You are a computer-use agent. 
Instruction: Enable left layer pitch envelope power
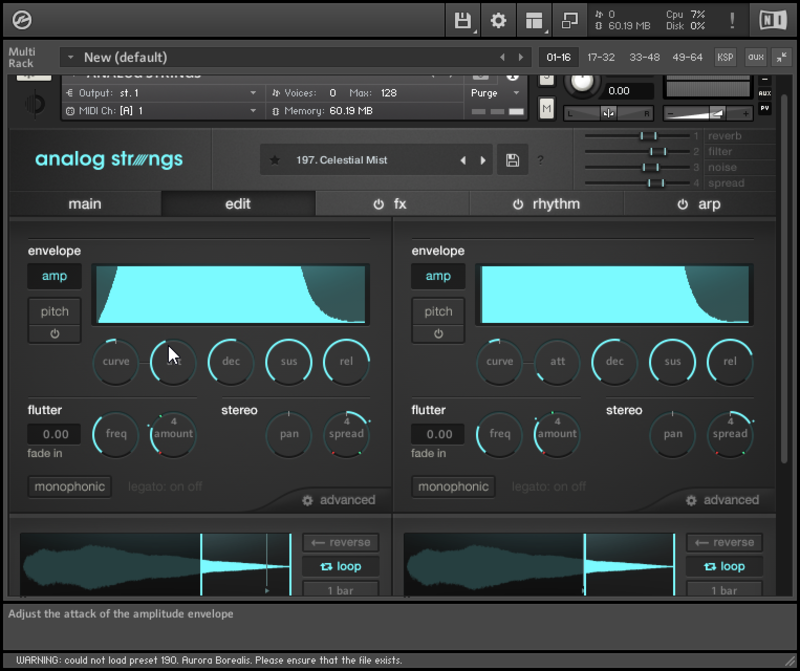coord(55,334)
